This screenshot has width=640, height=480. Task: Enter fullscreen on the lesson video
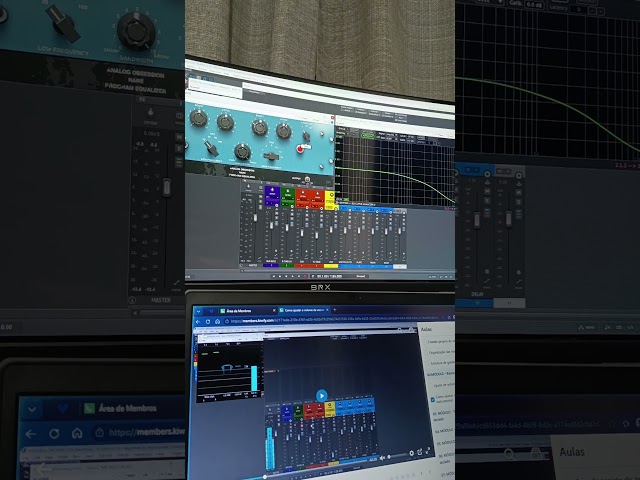428,450
